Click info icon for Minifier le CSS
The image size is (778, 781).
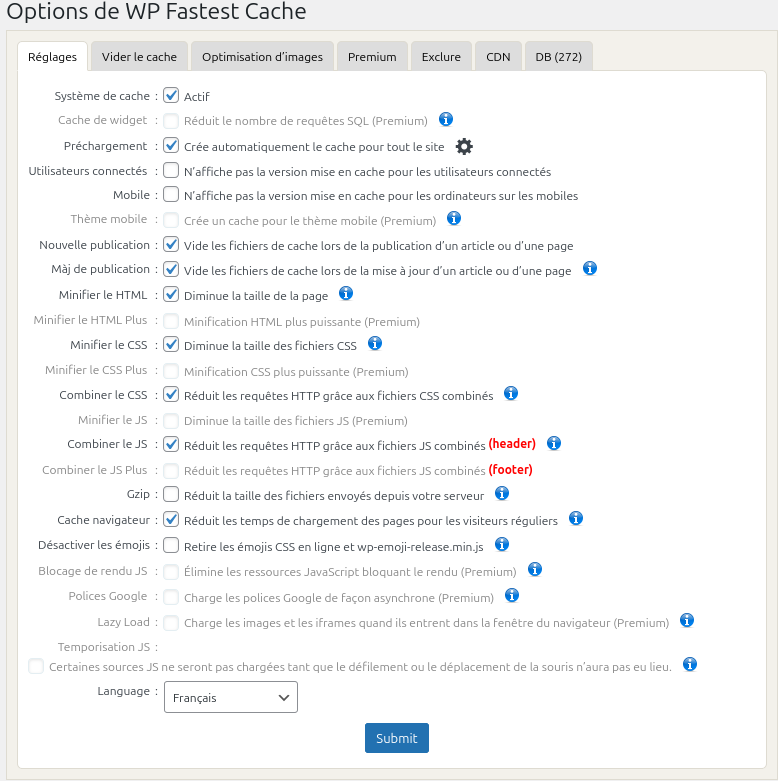375,343
